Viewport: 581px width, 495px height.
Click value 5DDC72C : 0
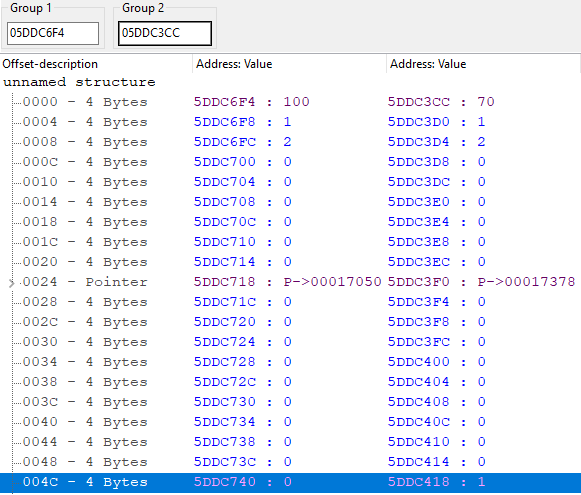click(x=243, y=382)
